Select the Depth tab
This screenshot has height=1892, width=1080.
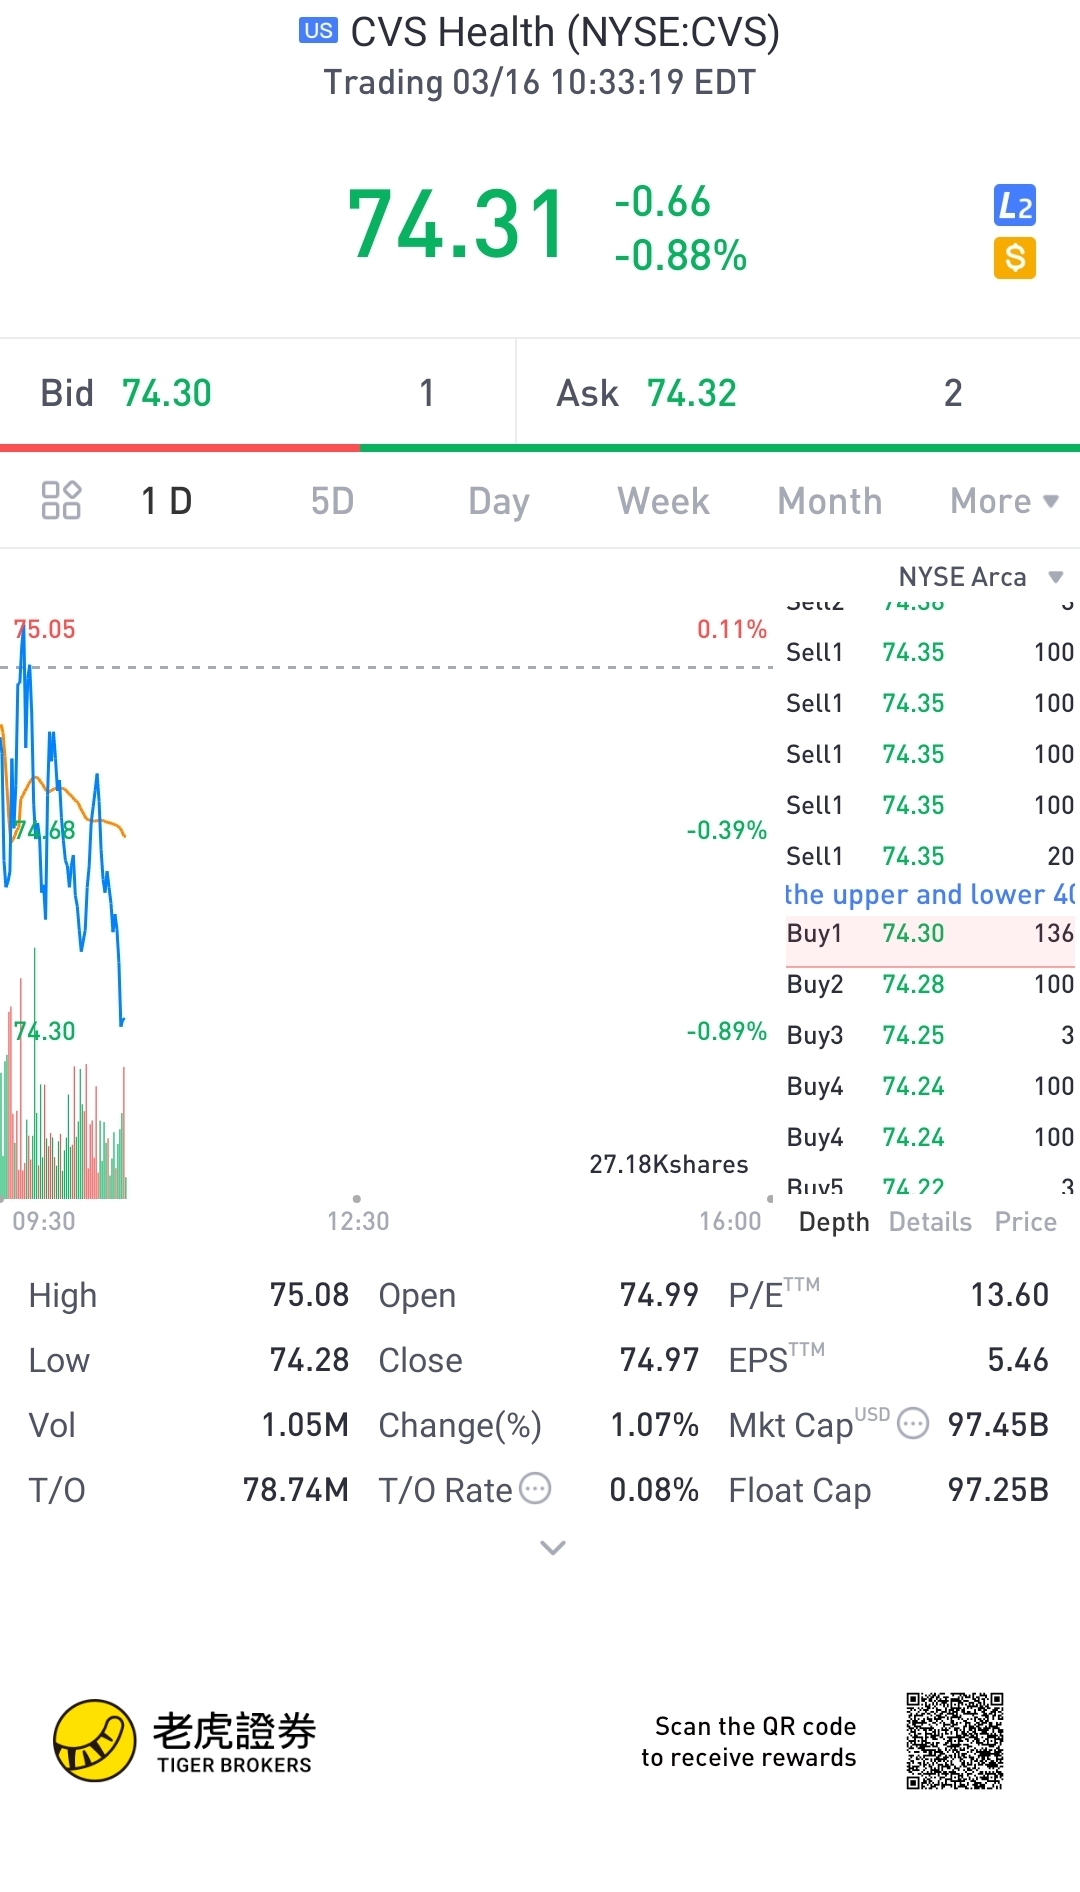pos(834,1222)
